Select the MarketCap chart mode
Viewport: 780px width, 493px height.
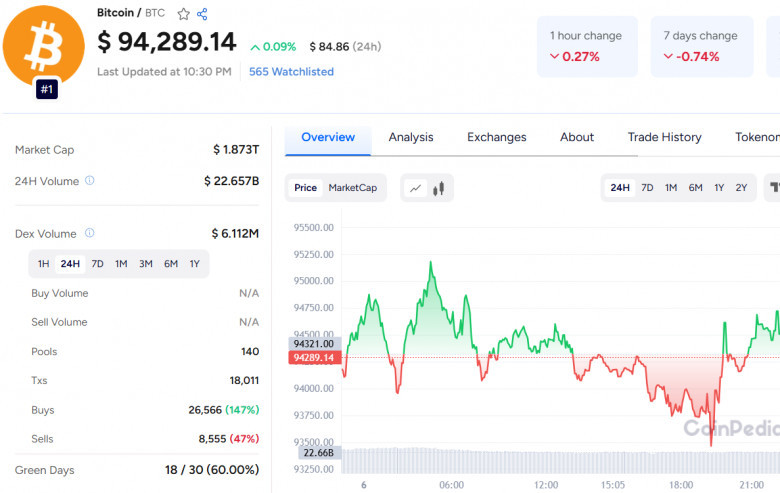[x=353, y=188]
